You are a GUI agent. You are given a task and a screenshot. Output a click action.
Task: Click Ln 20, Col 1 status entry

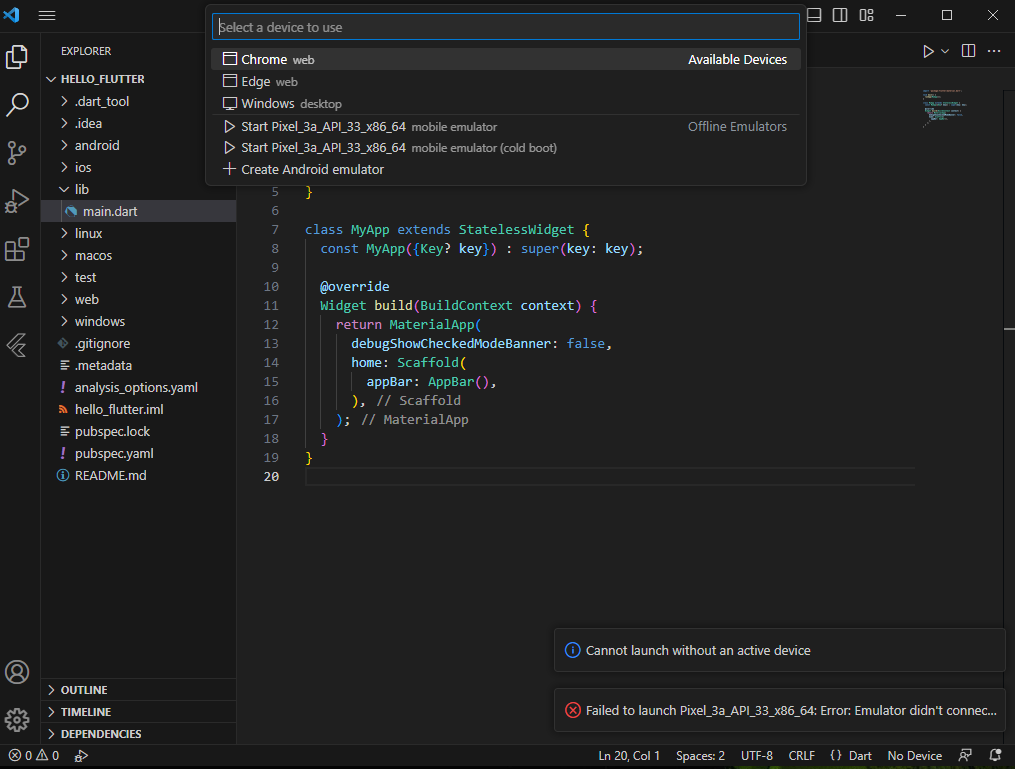click(629, 755)
